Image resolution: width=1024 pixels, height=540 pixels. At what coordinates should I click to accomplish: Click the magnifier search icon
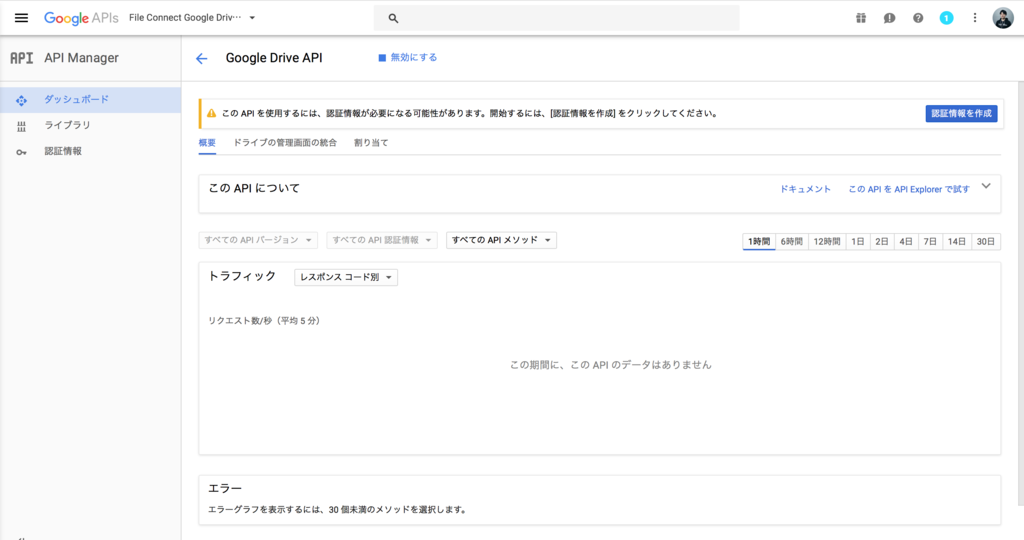(393, 18)
